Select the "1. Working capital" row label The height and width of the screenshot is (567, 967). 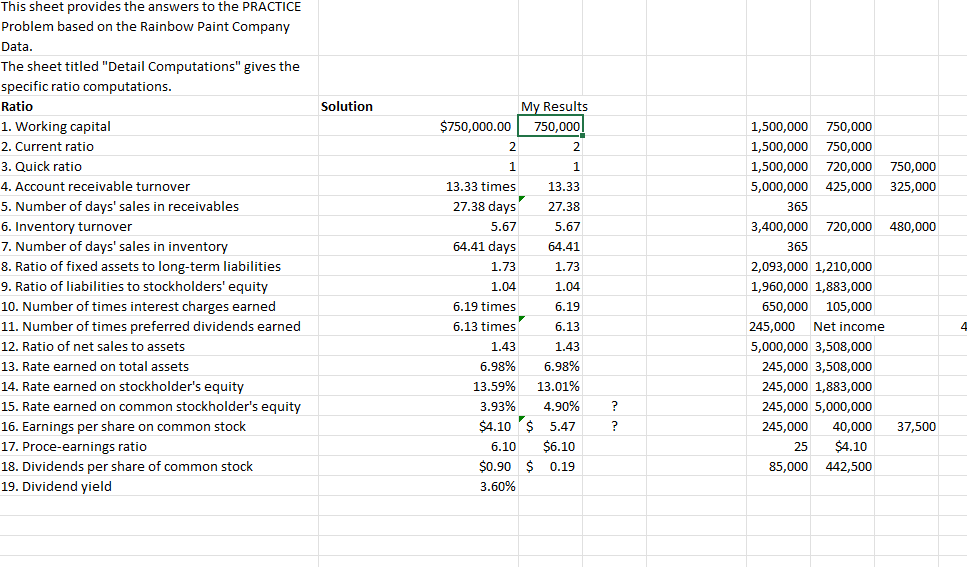point(159,126)
